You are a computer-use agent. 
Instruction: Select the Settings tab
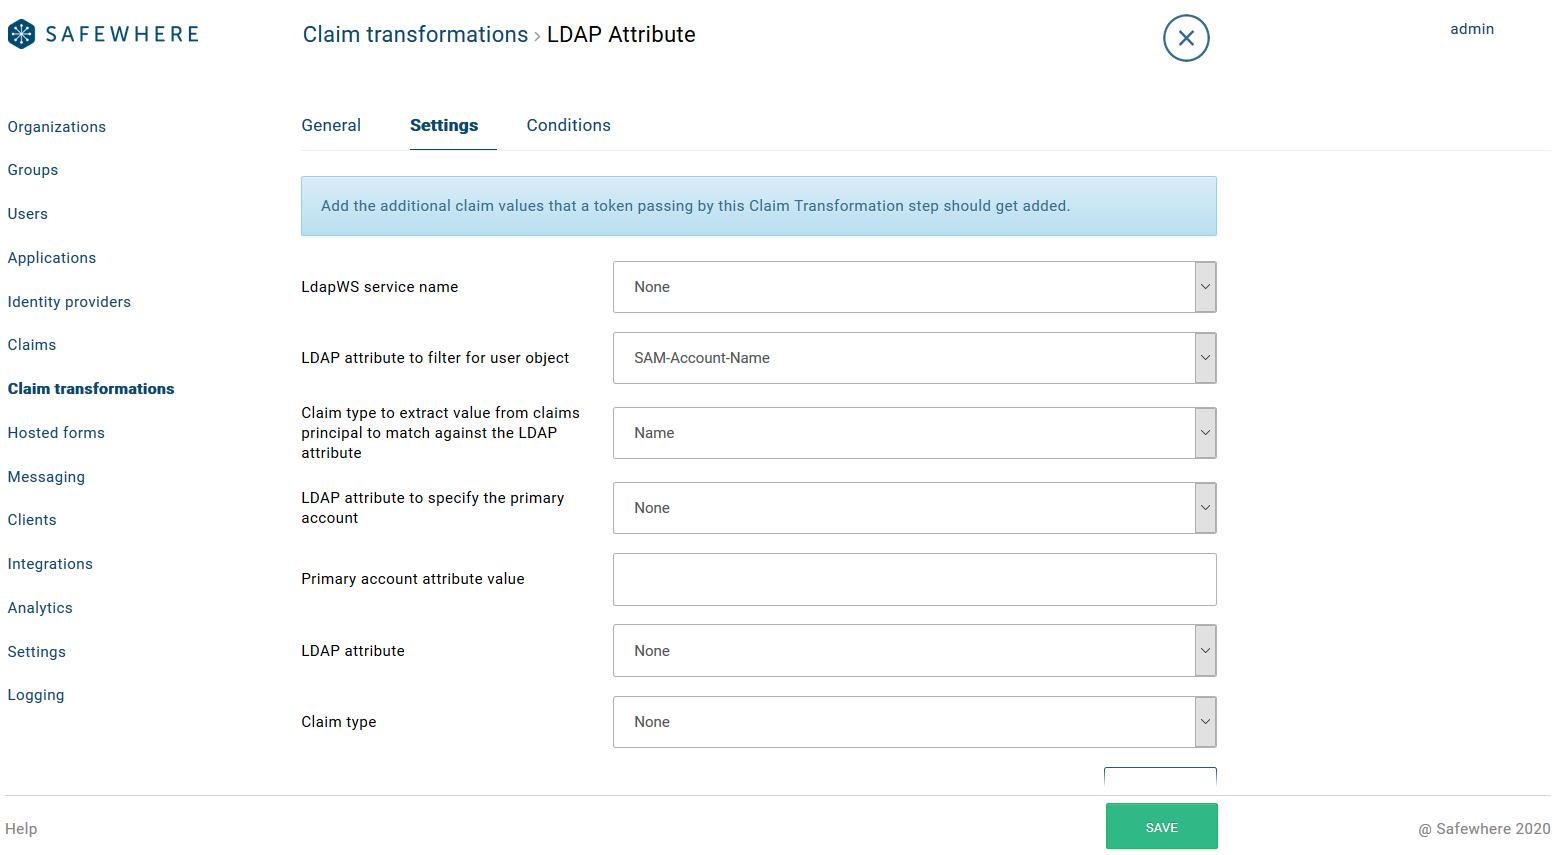pyautogui.click(x=444, y=125)
